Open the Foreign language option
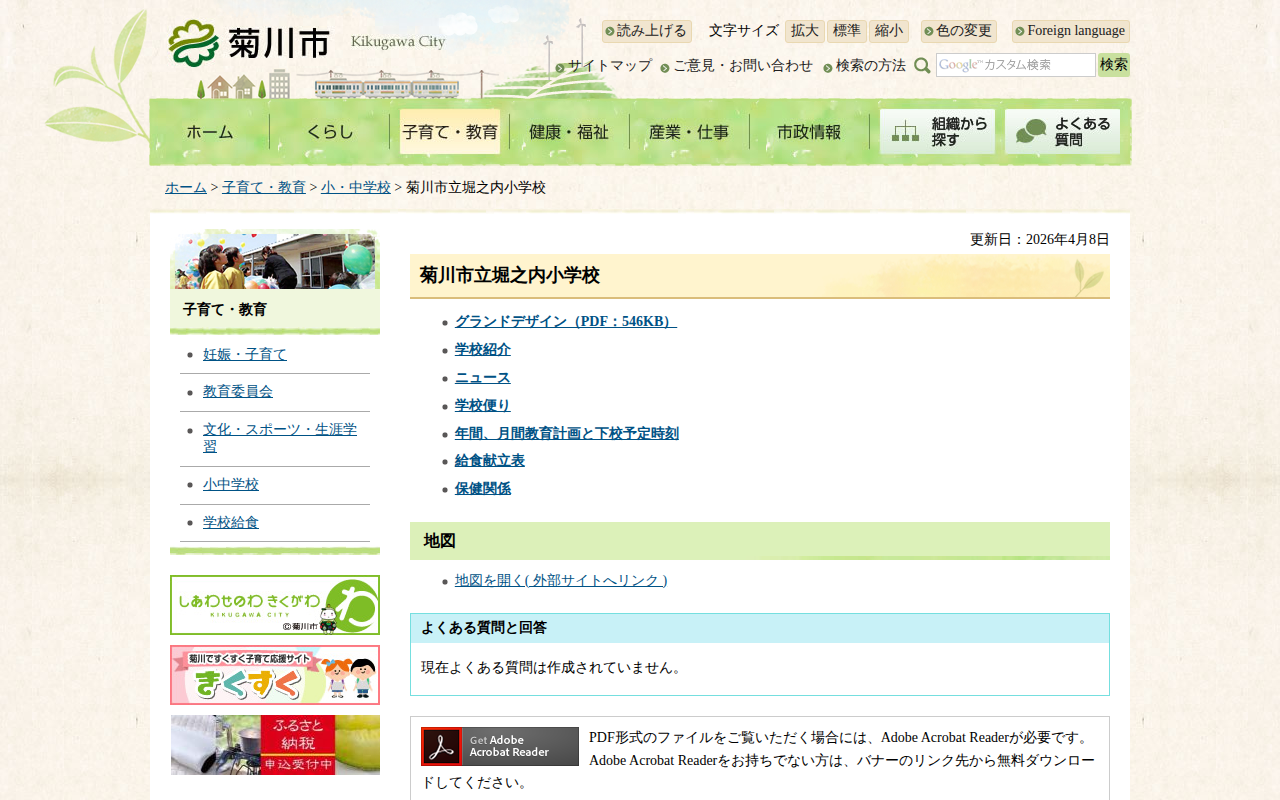Screen dimensions: 1280x800 1071,31
